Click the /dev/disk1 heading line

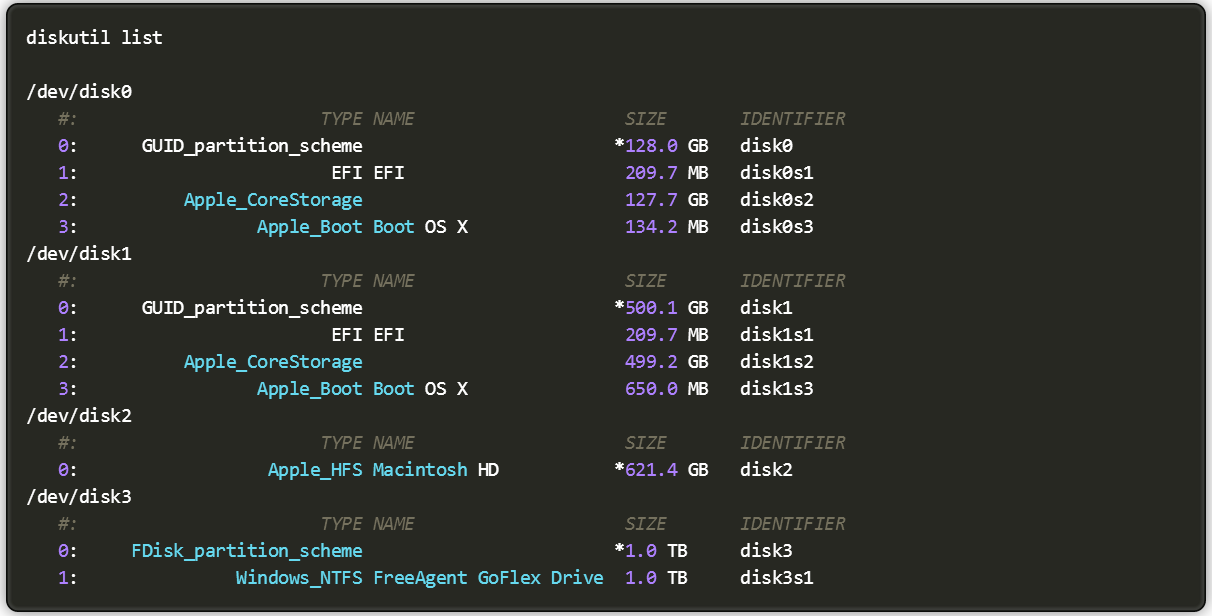pos(79,254)
